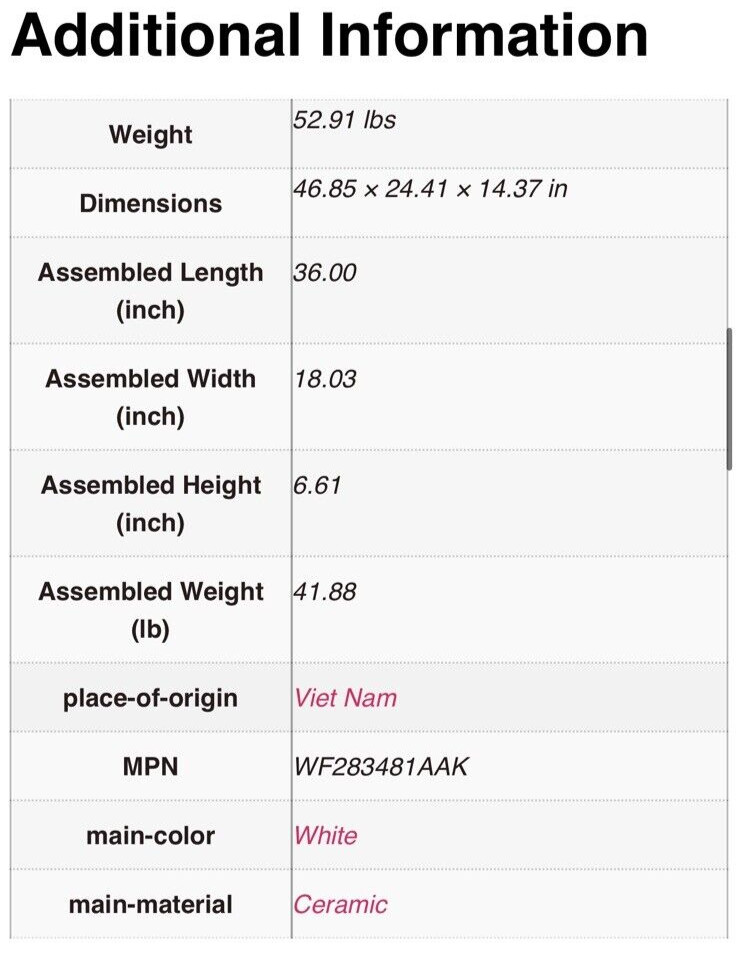Click the main-material row label

pyautogui.click(x=150, y=905)
